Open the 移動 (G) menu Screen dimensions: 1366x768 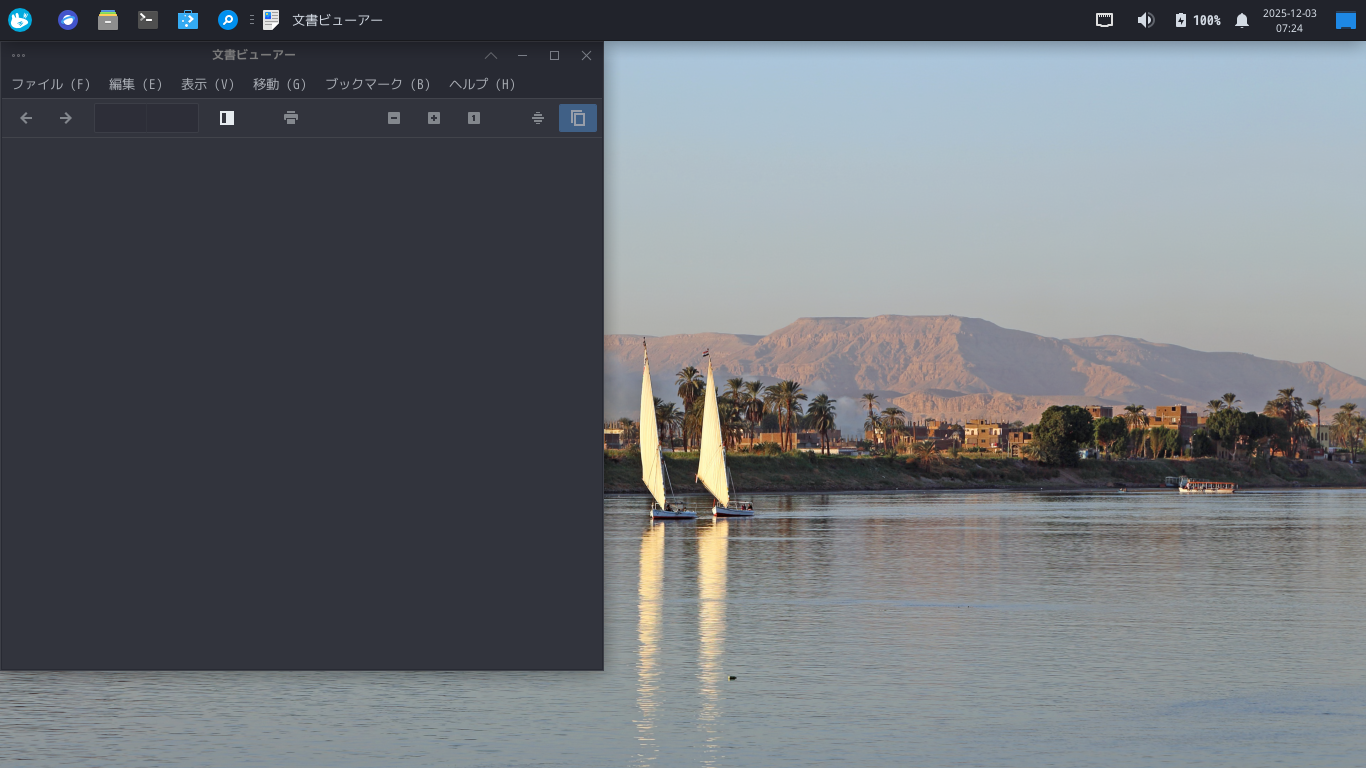(280, 85)
